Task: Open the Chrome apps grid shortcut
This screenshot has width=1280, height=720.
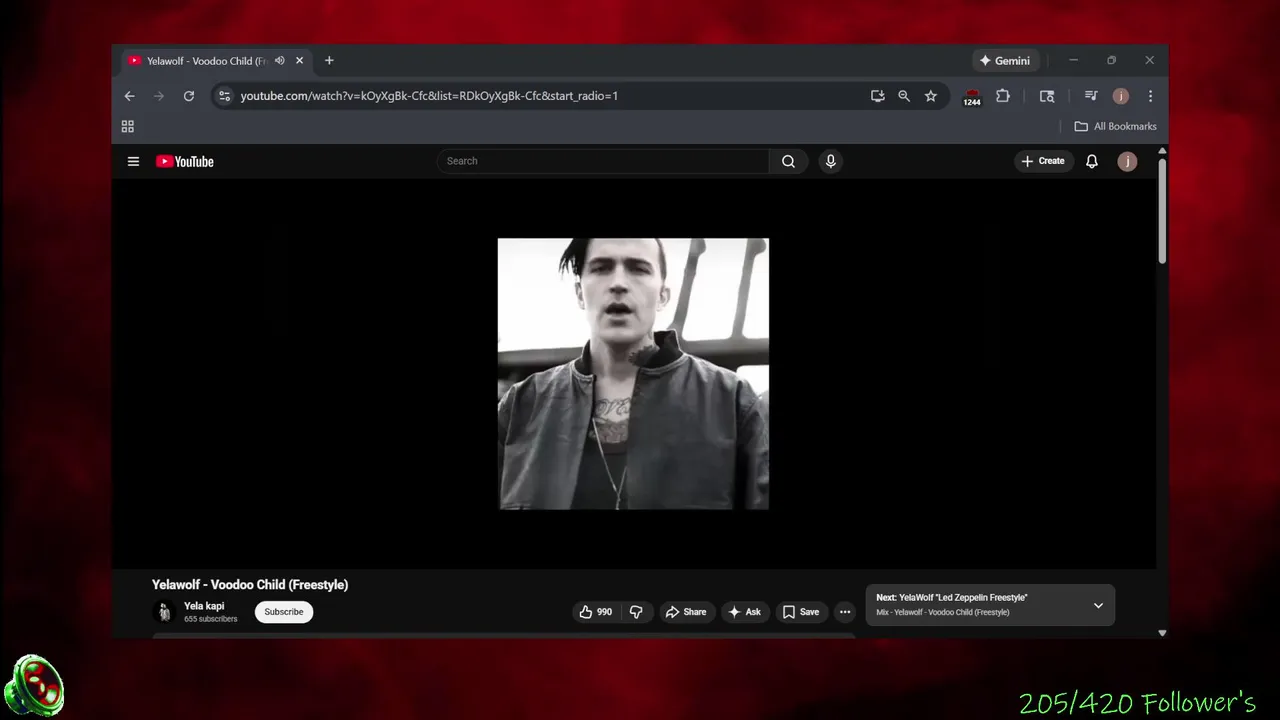Action: [128, 126]
